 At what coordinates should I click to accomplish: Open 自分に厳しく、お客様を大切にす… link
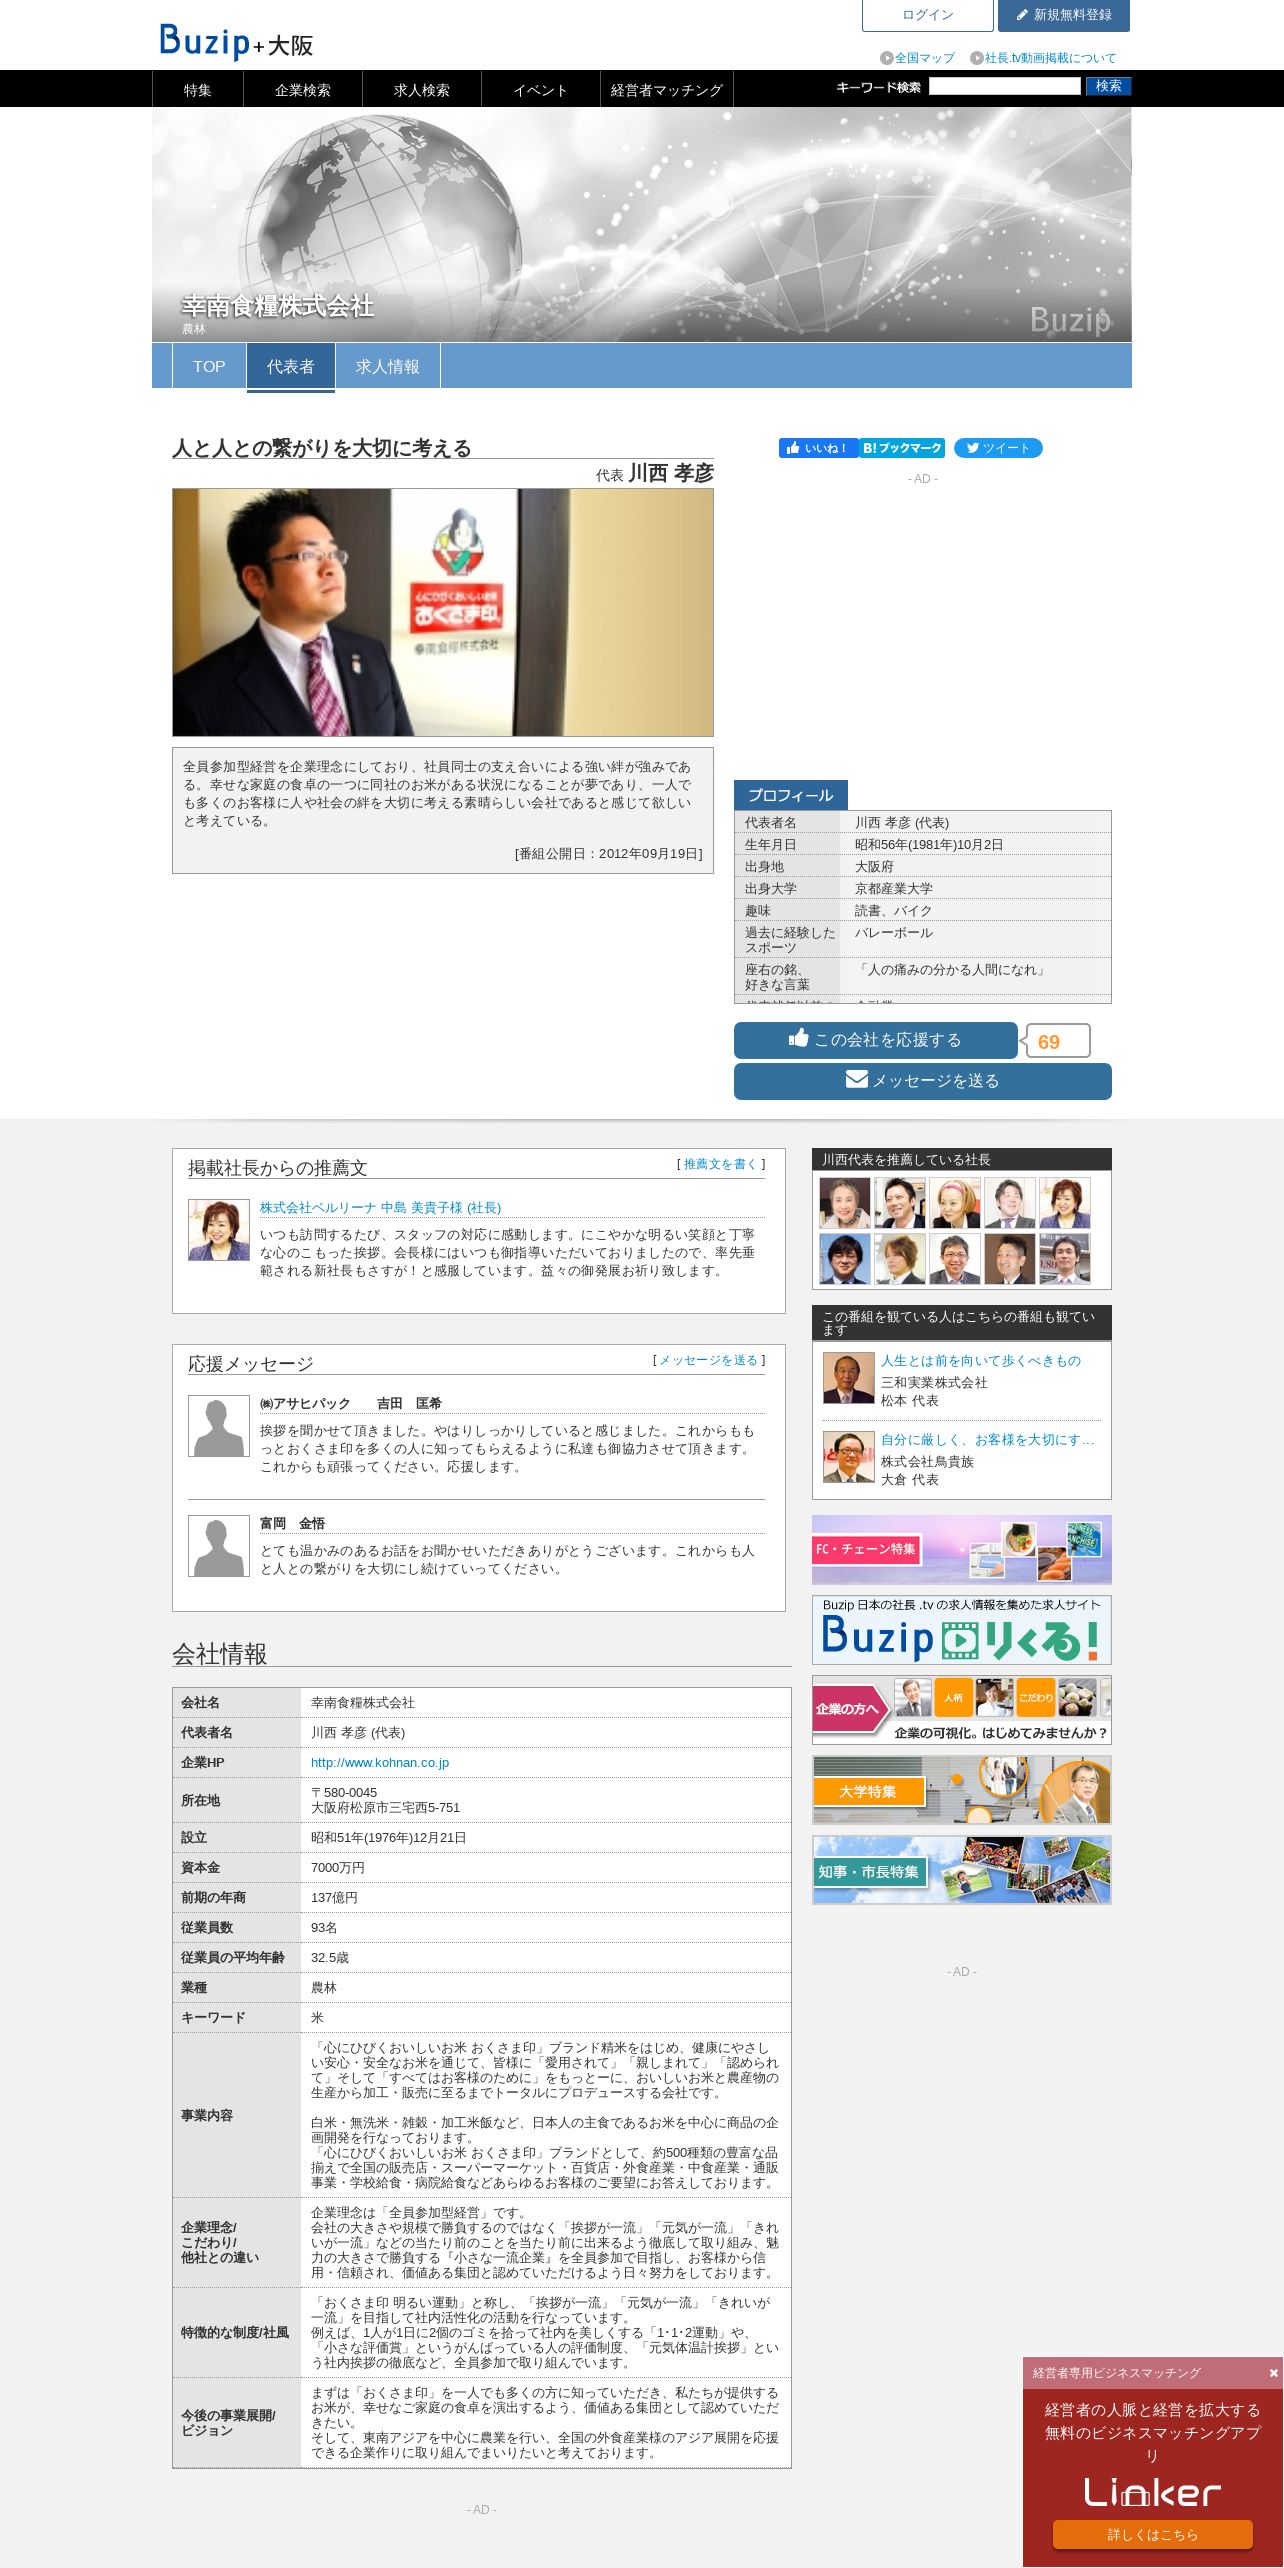(x=988, y=1440)
